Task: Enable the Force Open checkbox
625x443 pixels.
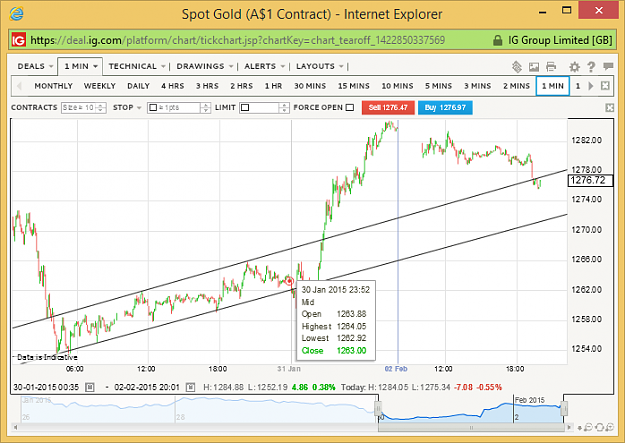Action: click(x=350, y=107)
